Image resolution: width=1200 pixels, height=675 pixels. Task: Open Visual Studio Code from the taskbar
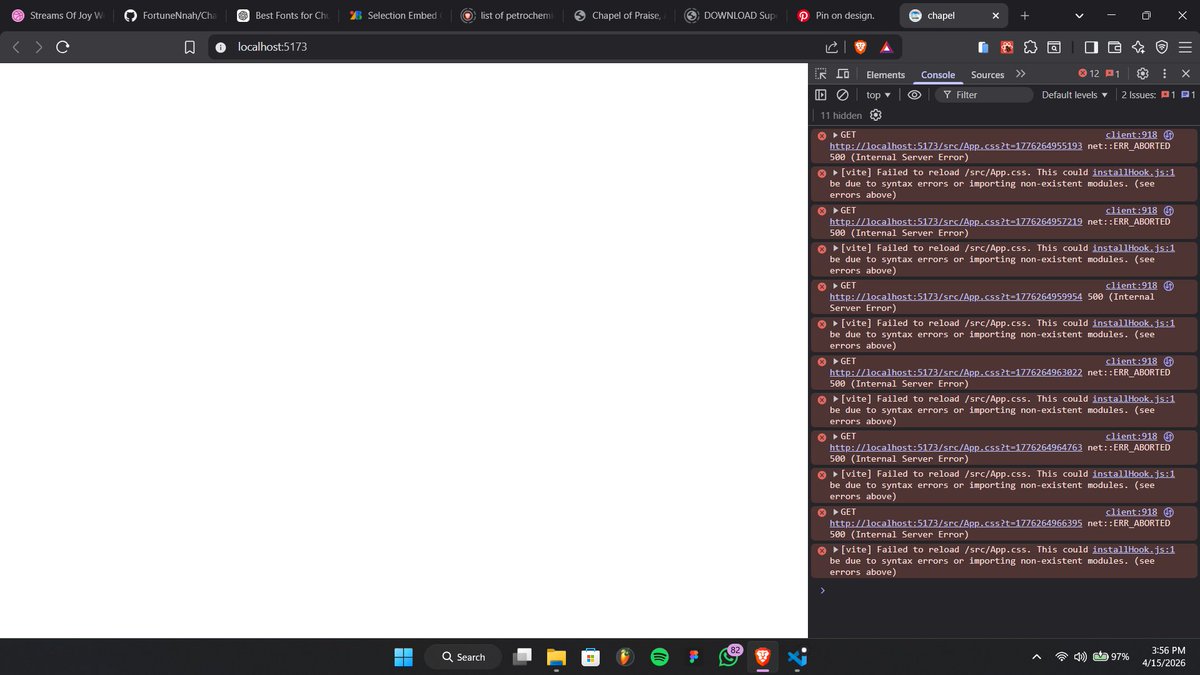(797, 657)
